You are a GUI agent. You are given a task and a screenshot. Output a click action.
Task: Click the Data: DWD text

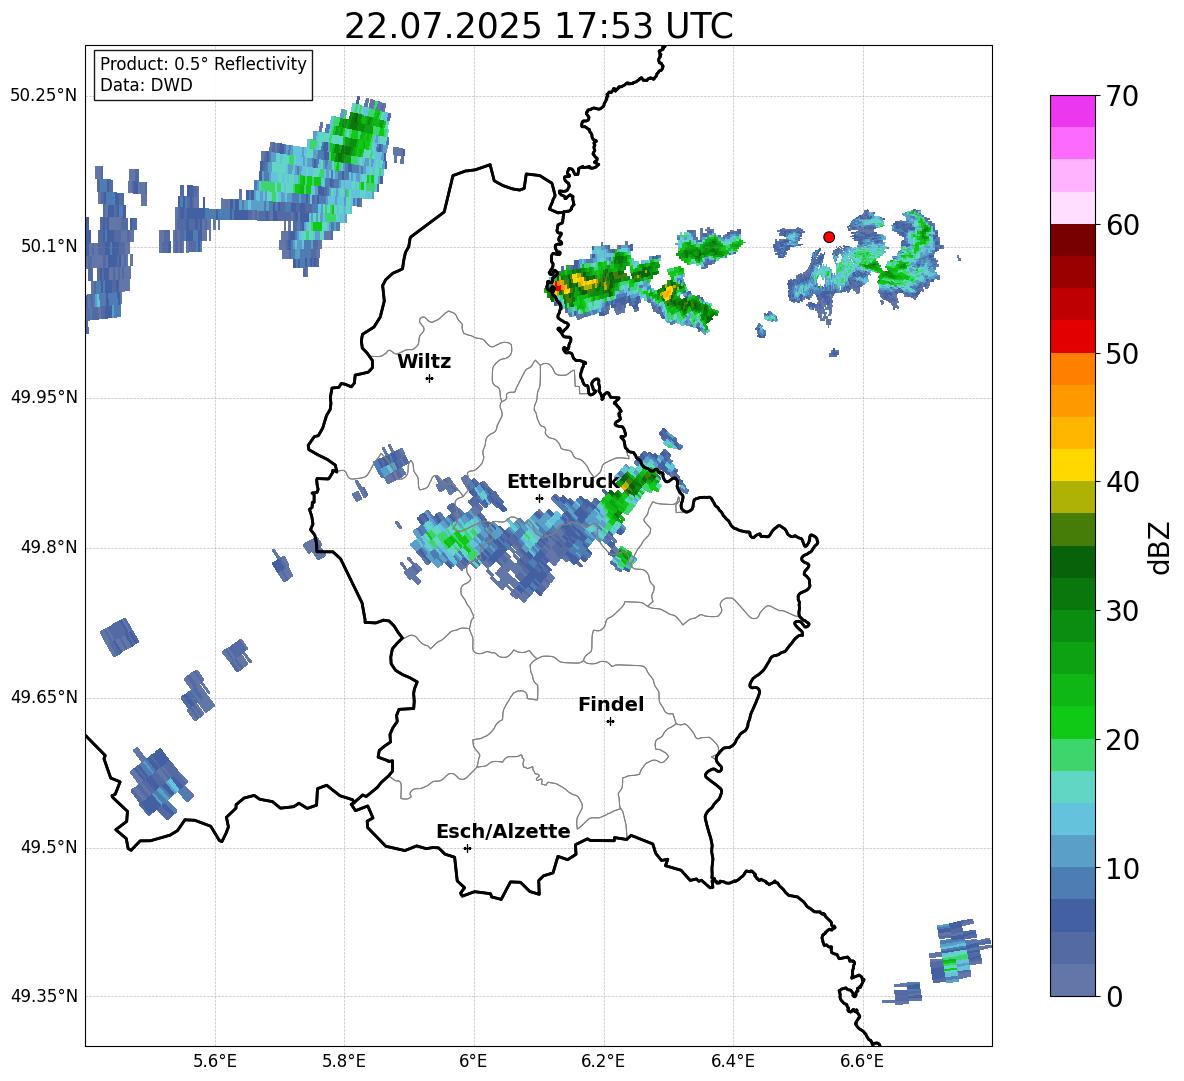(x=146, y=85)
